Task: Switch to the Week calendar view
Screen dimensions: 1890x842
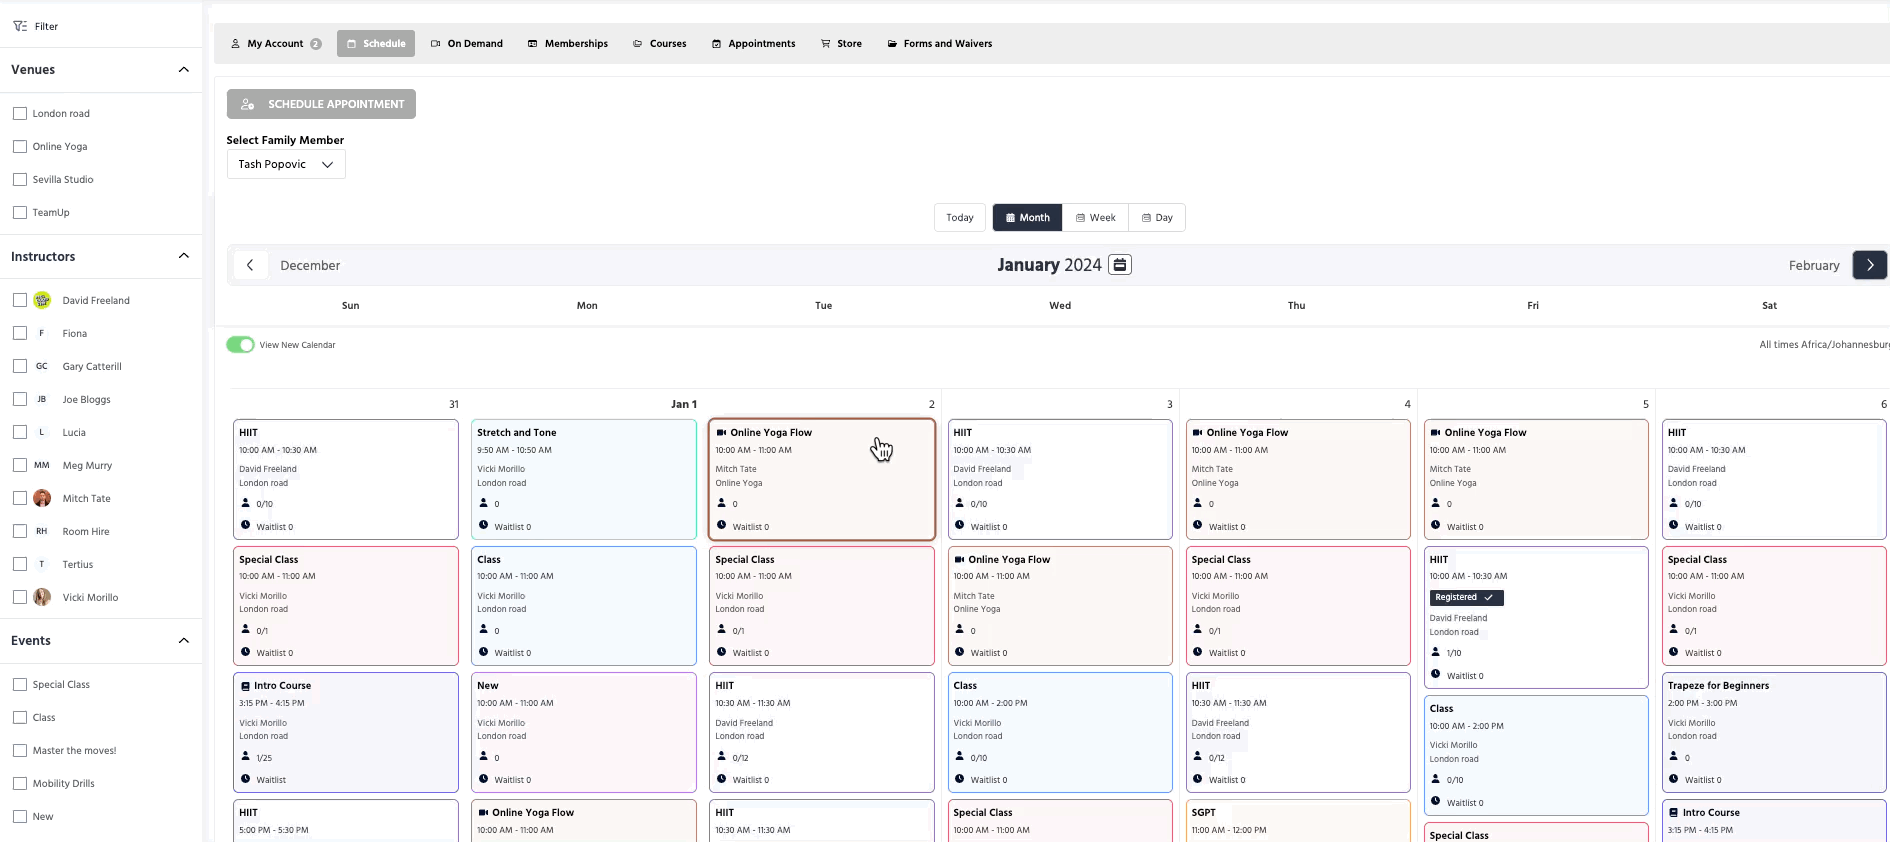Action: [x=1095, y=218]
